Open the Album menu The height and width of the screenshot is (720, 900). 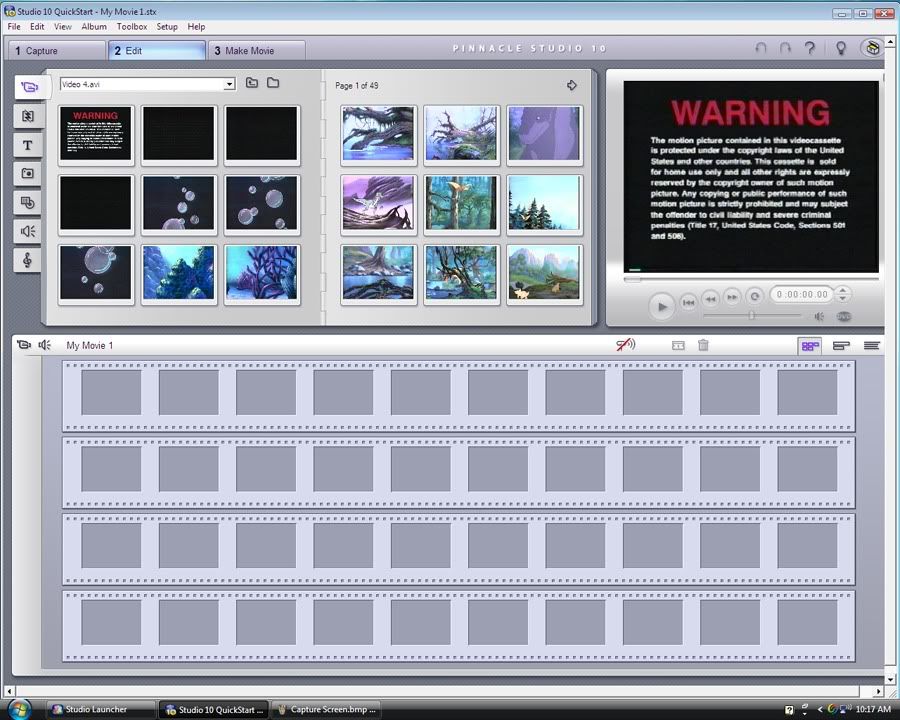pyautogui.click(x=94, y=26)
